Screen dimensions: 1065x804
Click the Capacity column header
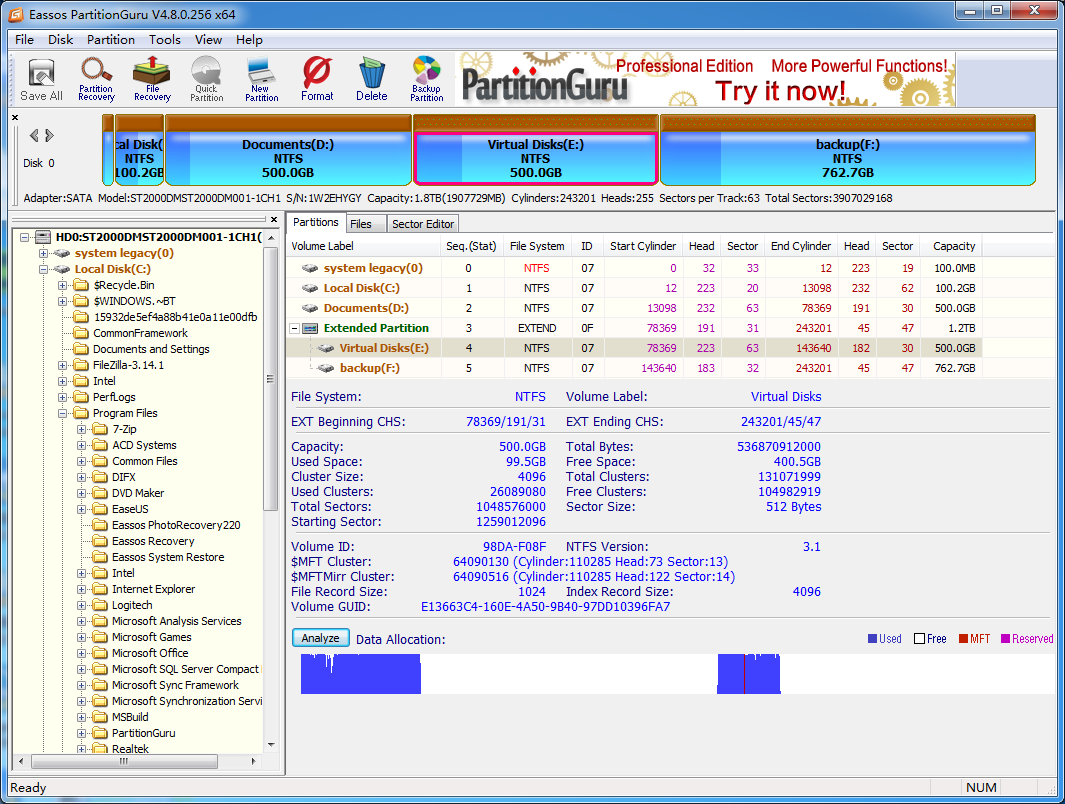(x=954, y=246)
